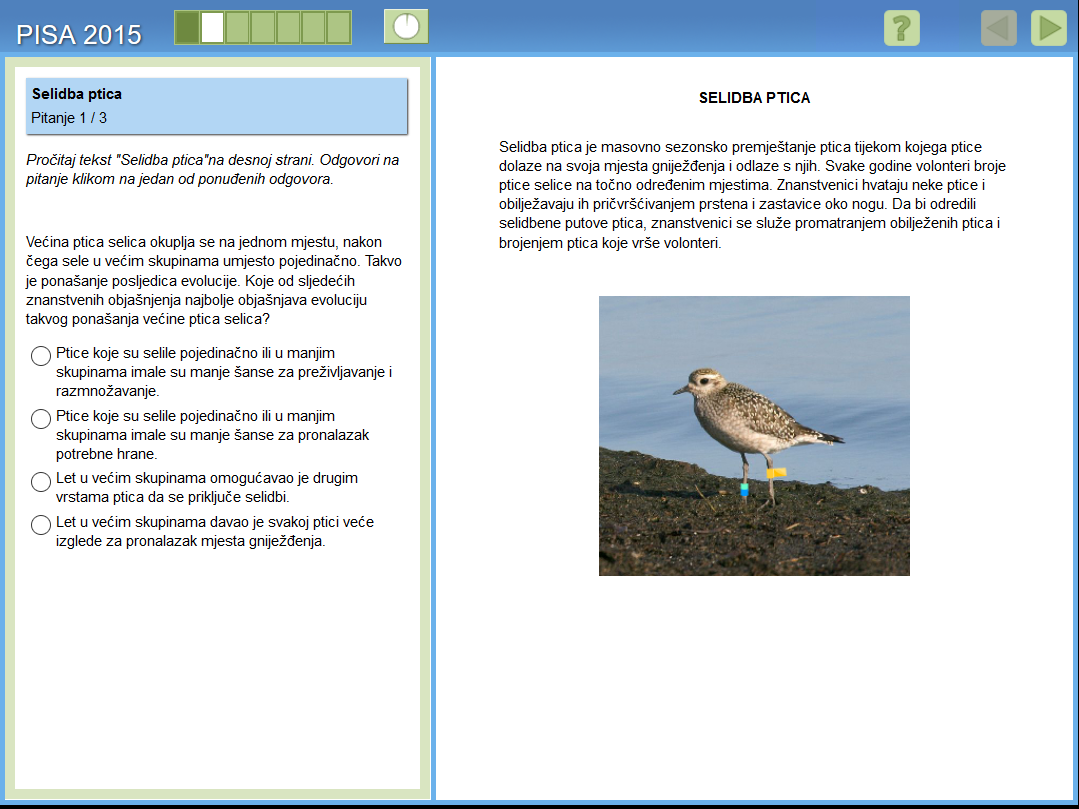Open the help question mark button
This screenshot has width=1079, height=809.
901,28
